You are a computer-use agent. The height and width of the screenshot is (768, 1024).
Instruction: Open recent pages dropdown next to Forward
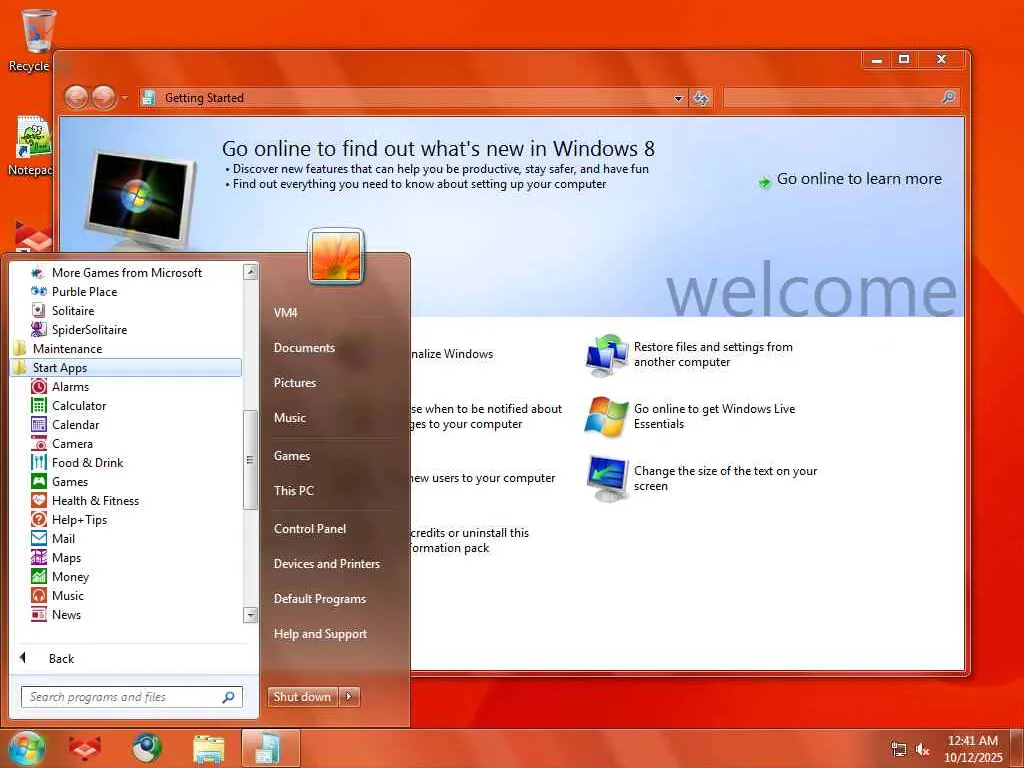[125, 98]
